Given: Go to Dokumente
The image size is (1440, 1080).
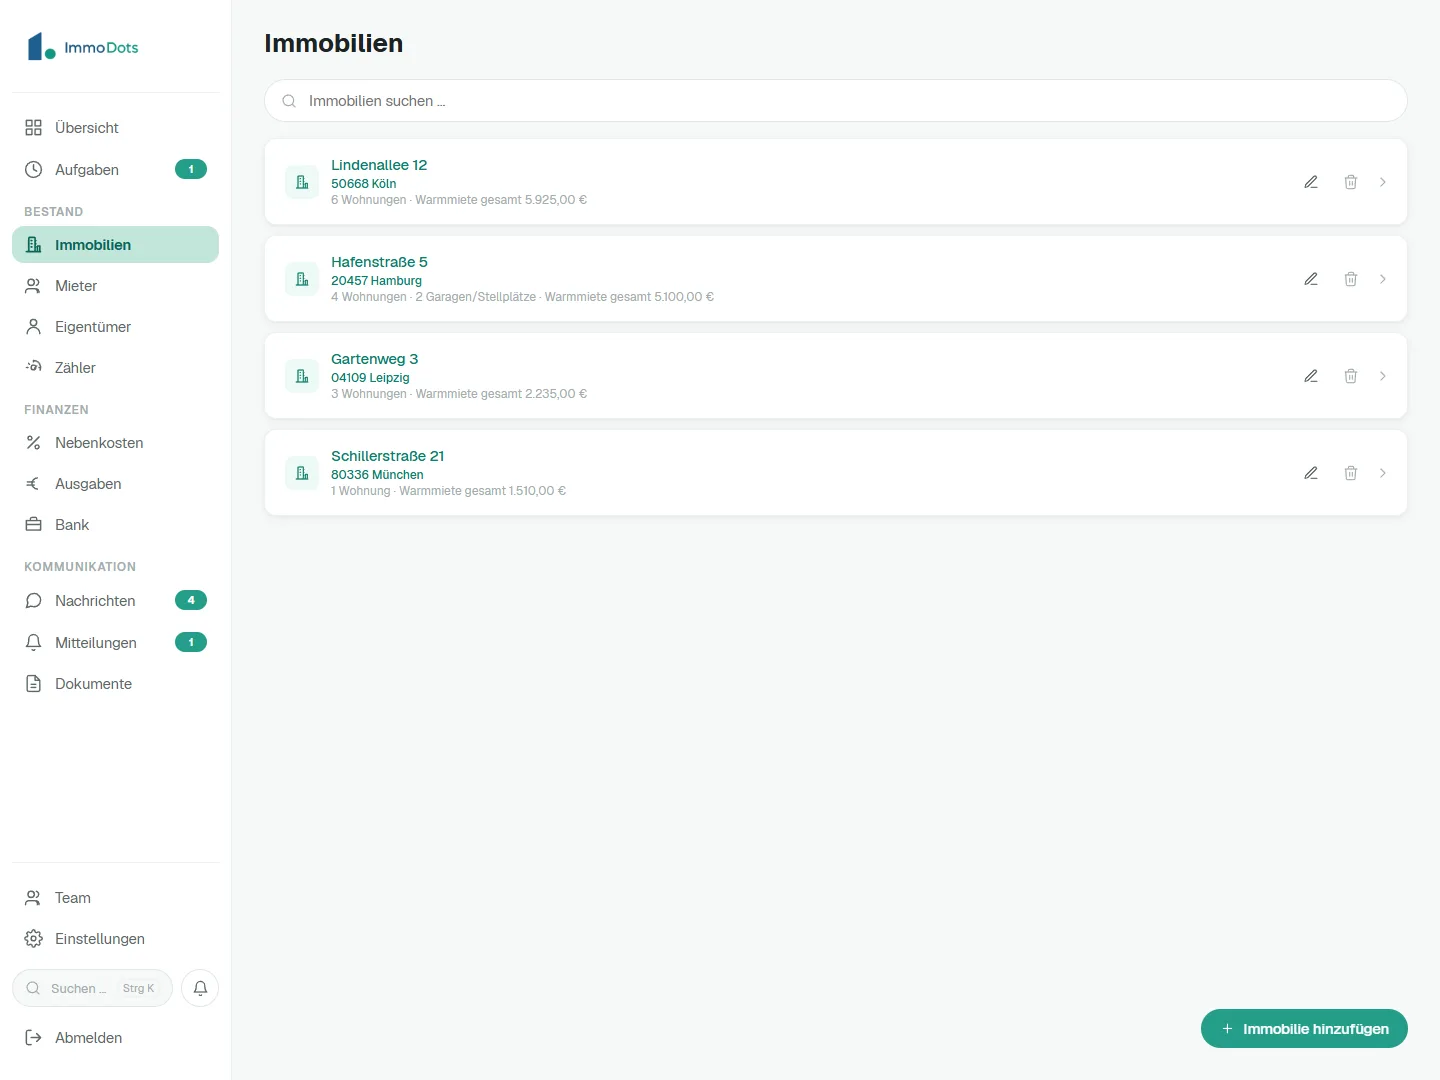Looking at the screenshot, I should pyautogui.click(x=115, y=684).
